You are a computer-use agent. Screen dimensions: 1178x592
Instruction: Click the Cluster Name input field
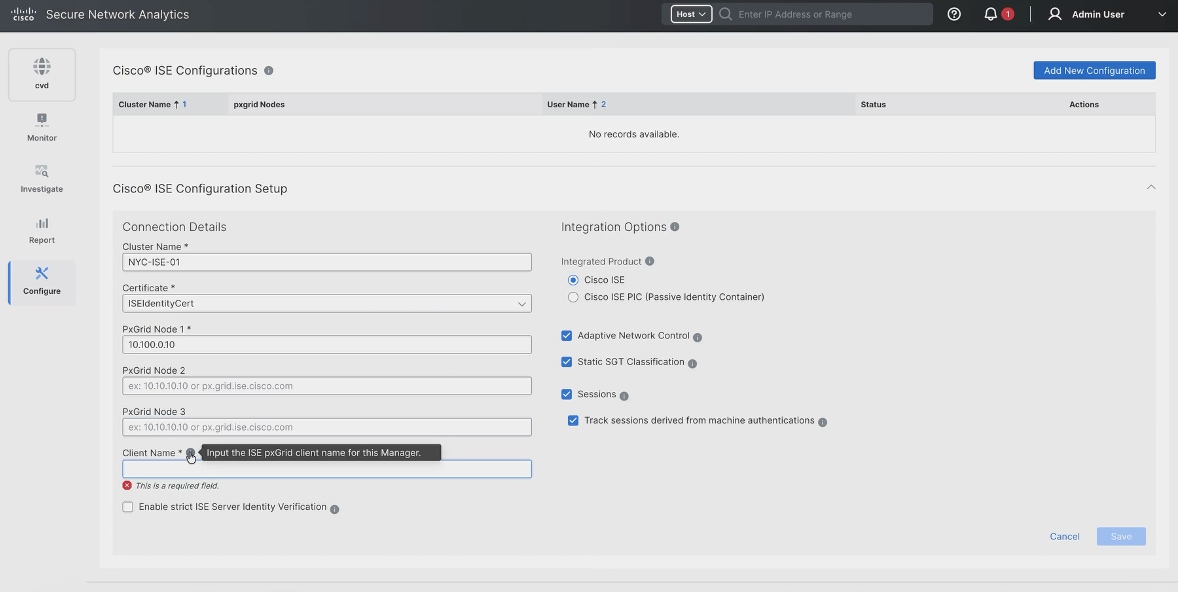click(x=327, y=262)
